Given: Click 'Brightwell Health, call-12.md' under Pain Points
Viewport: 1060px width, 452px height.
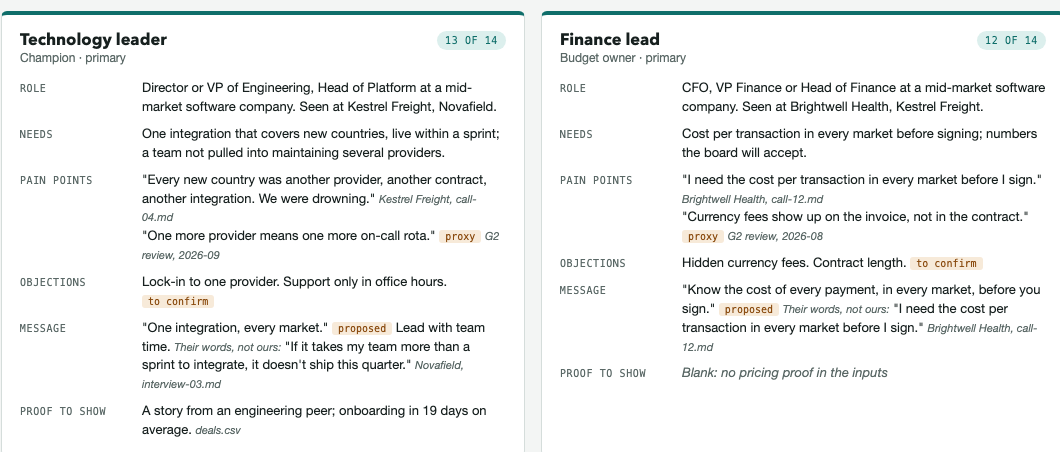Looking at the screenshot, I should [752, 199].
